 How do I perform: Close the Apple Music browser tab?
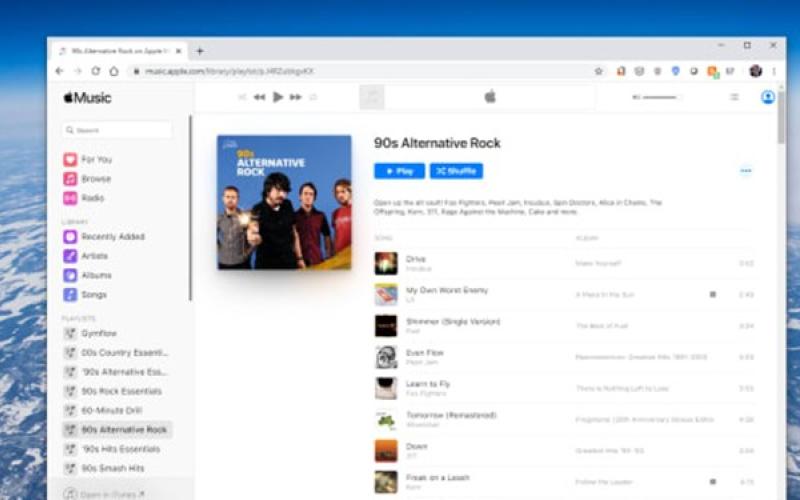tap(179, 51)
